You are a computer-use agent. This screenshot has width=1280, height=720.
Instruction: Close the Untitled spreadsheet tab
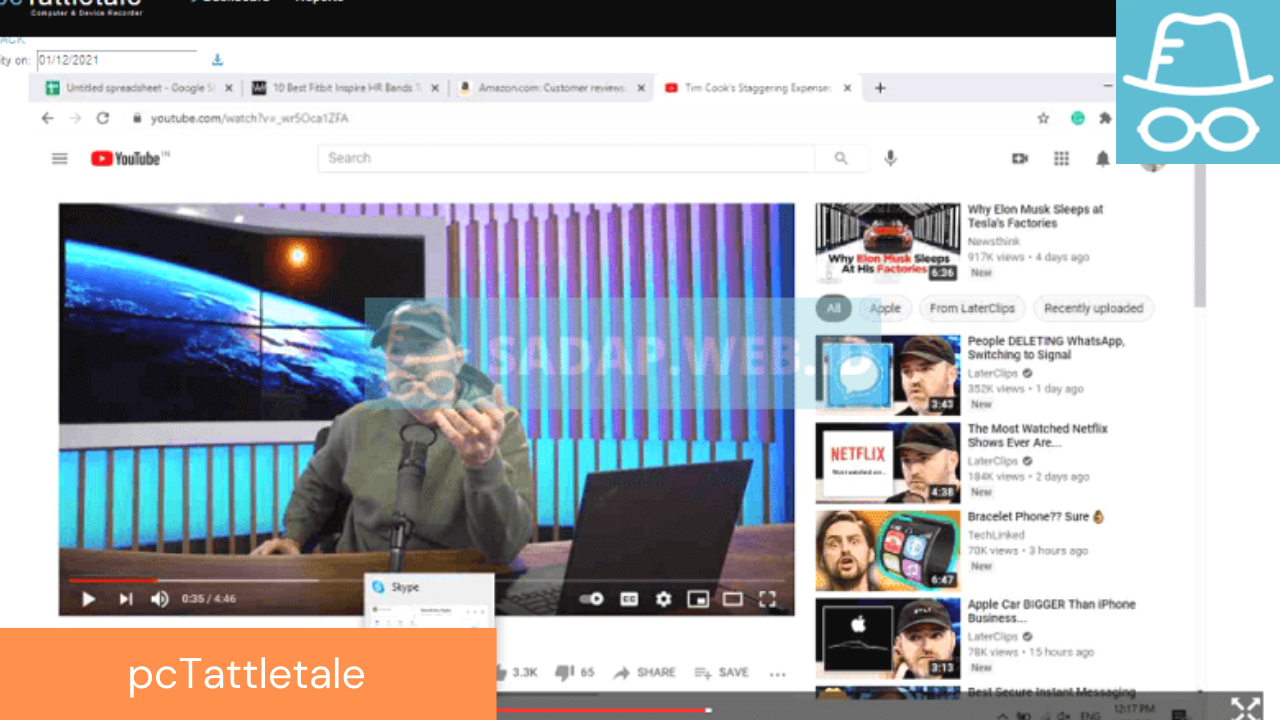[x=229, y=88]
